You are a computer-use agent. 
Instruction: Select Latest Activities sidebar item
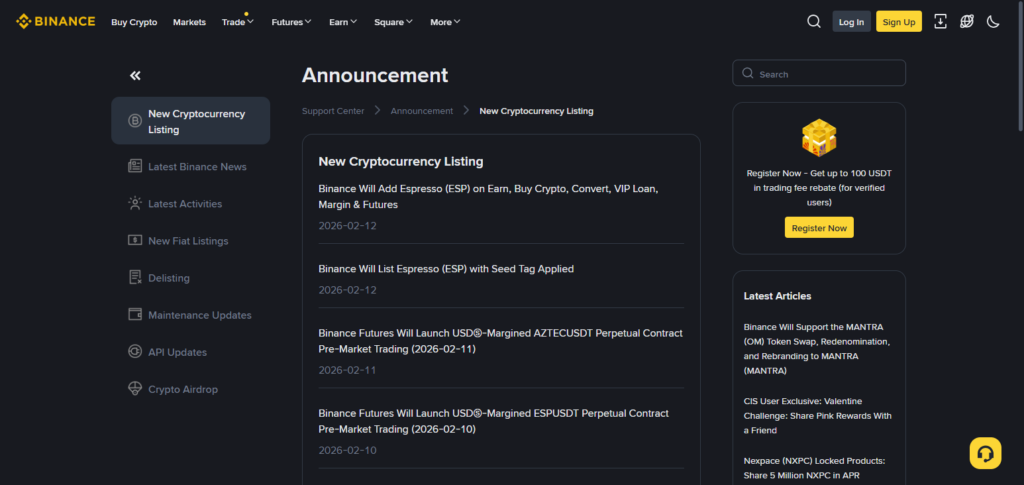pos(191,204)
